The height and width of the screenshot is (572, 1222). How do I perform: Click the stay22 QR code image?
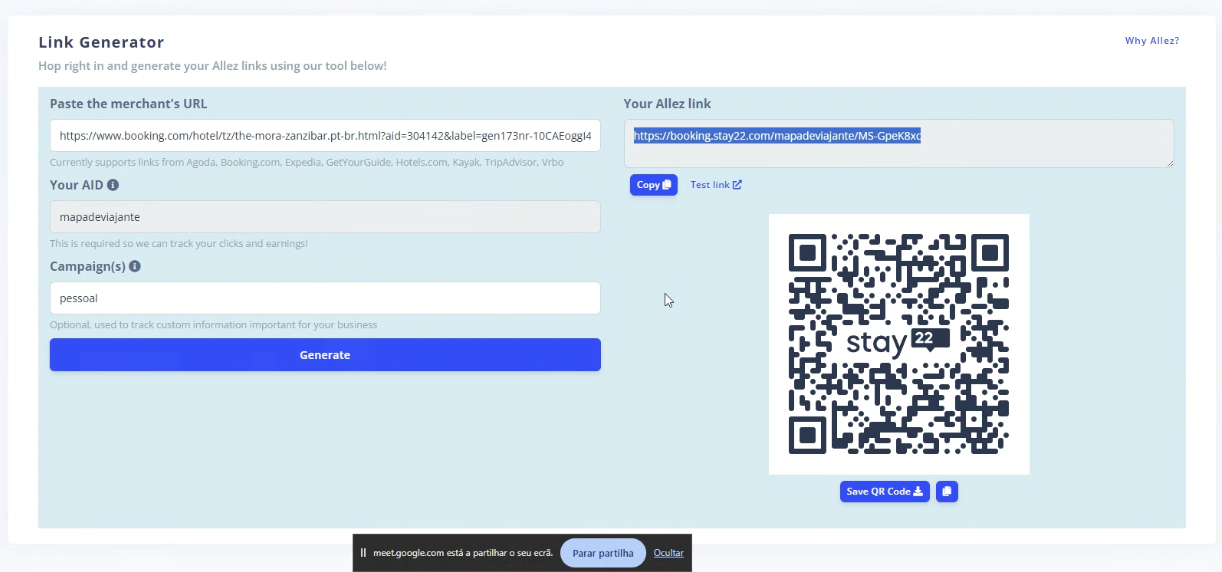click(x=899, y=344)
